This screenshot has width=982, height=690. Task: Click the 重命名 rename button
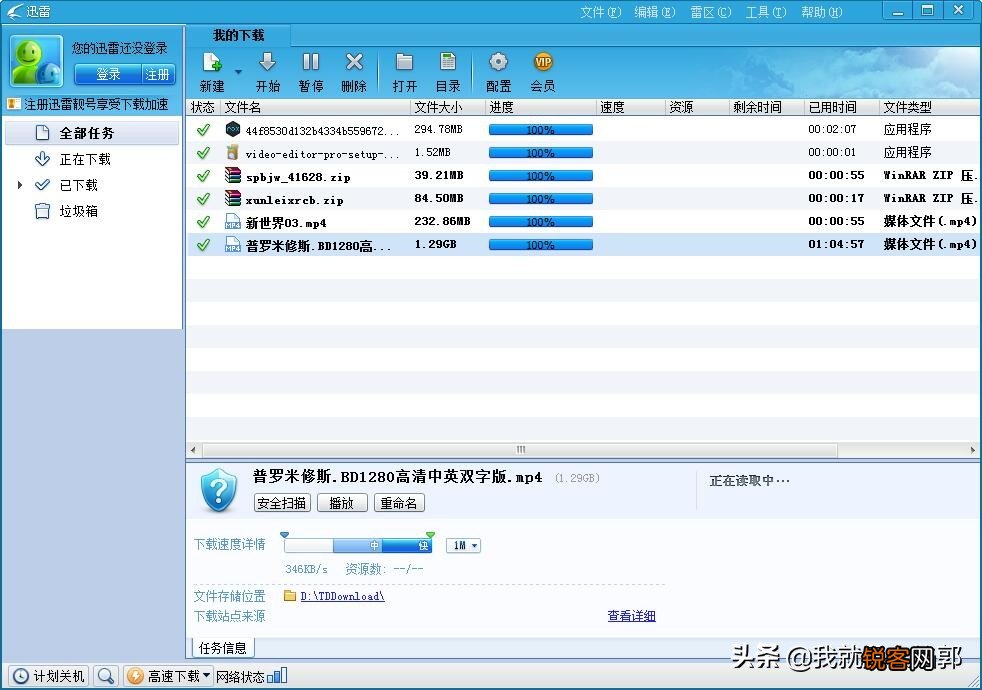pyautogui.click(x=399, y=503)
